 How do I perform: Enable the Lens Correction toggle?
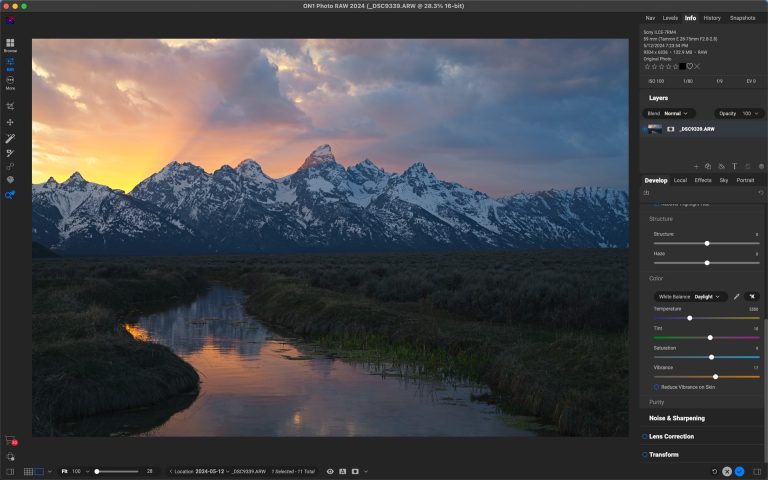pos(645,436)
